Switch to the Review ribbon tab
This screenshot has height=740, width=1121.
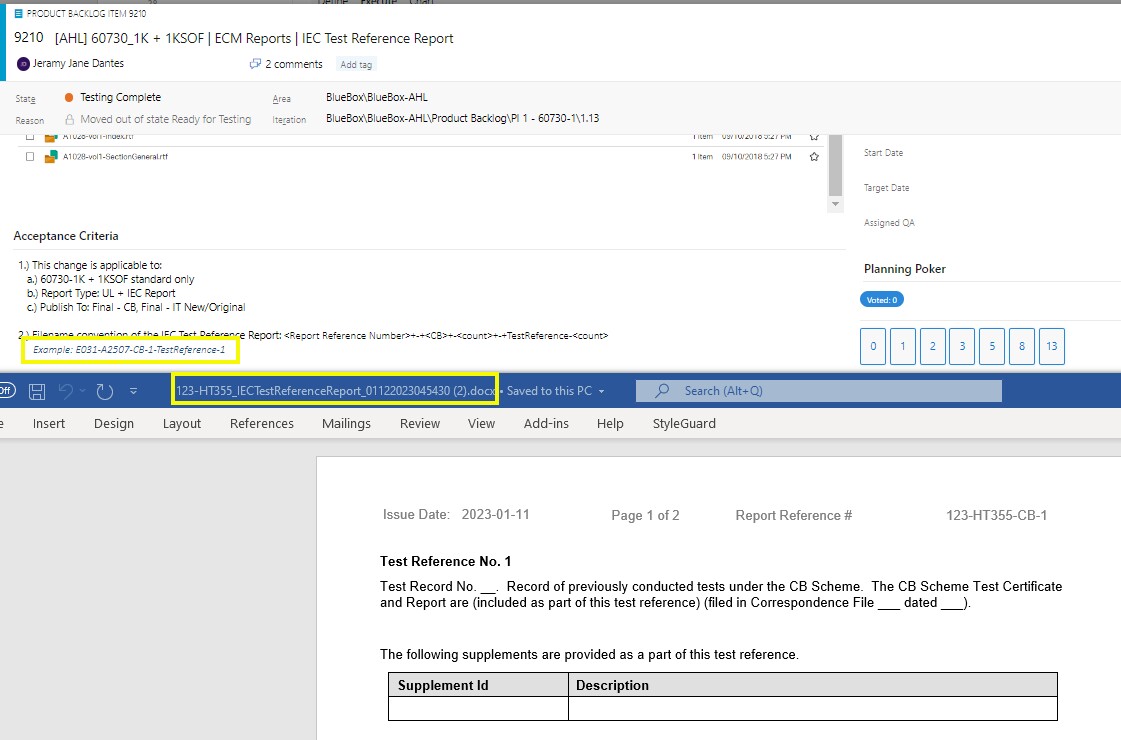(419, 423)
